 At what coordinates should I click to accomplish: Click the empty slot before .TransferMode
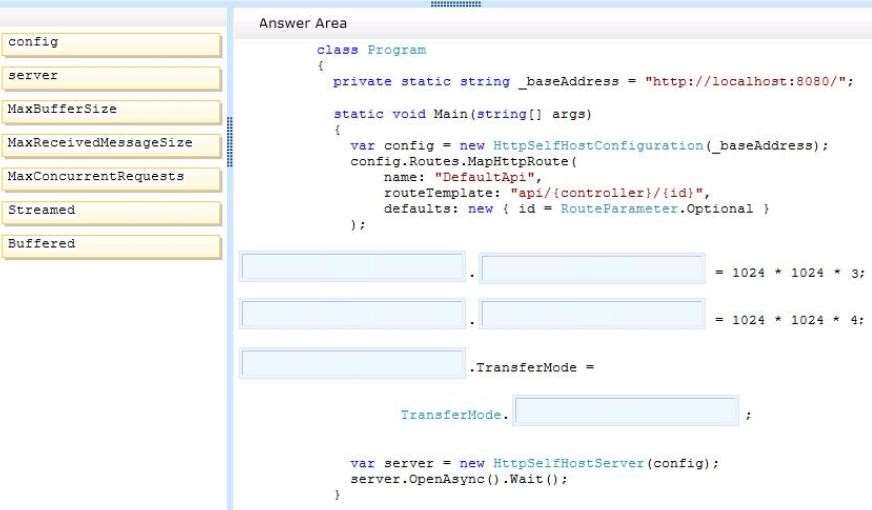coord(353,363)
